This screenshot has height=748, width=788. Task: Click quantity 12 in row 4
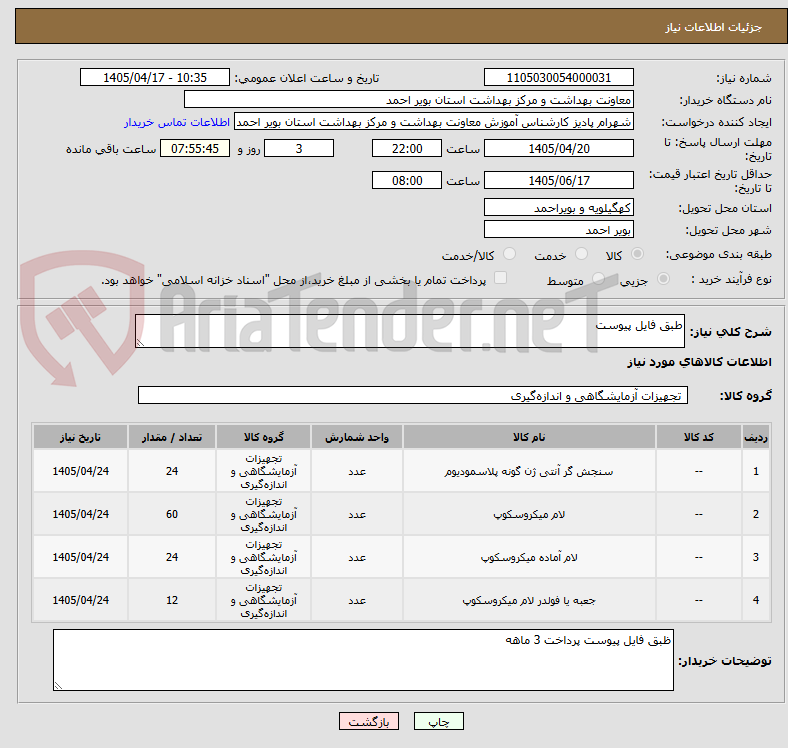click(x=172, y=600)
